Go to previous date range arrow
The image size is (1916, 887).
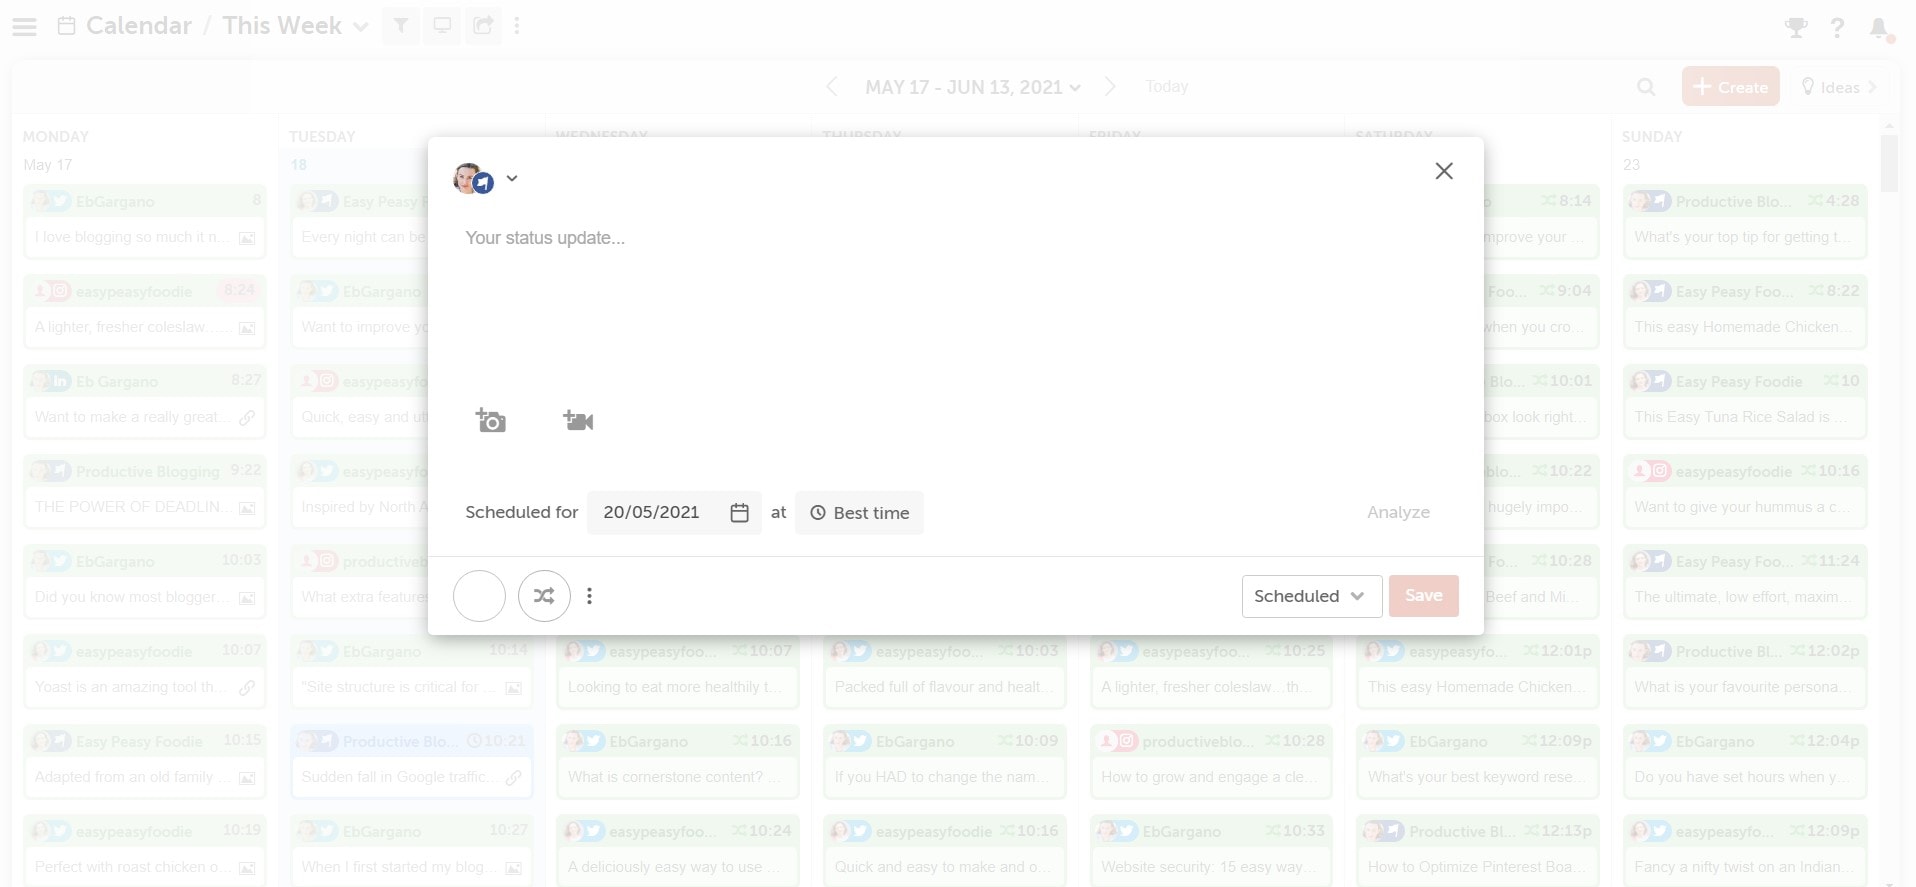[832, 87]
